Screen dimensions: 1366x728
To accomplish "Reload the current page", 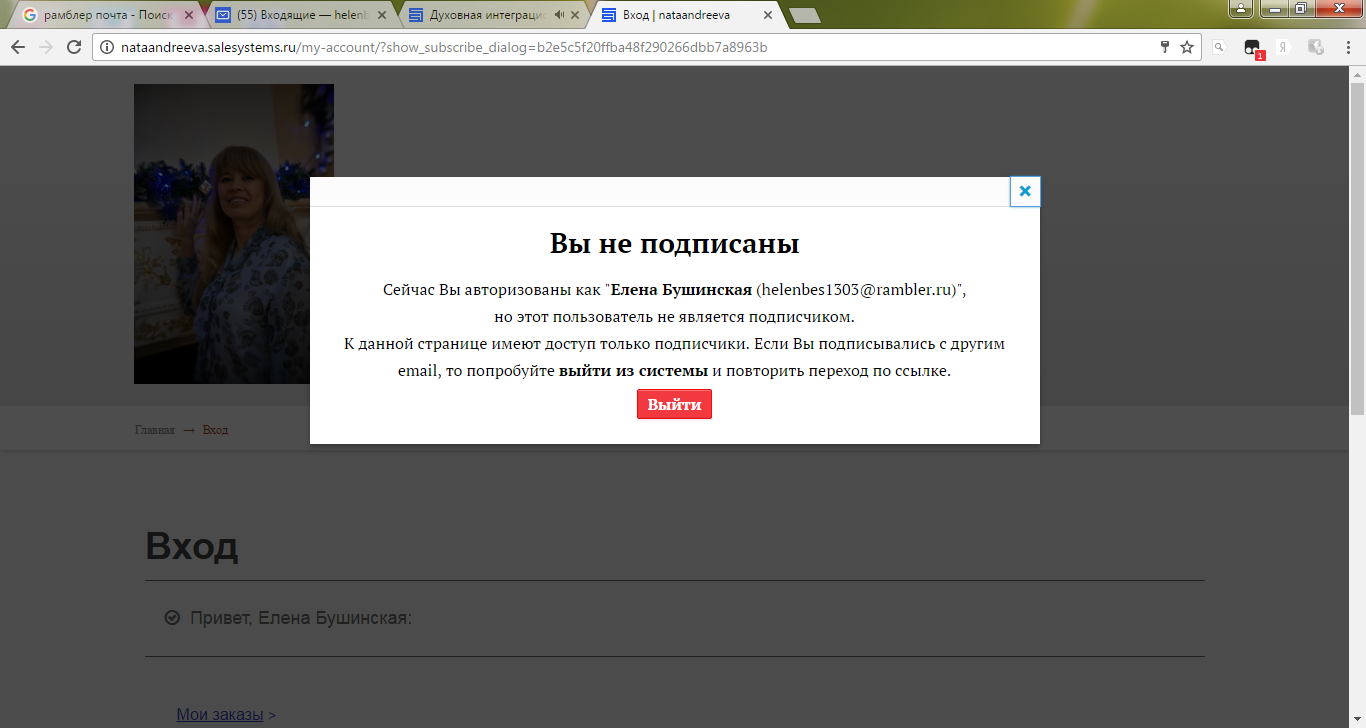I will (x=74, y=47).
